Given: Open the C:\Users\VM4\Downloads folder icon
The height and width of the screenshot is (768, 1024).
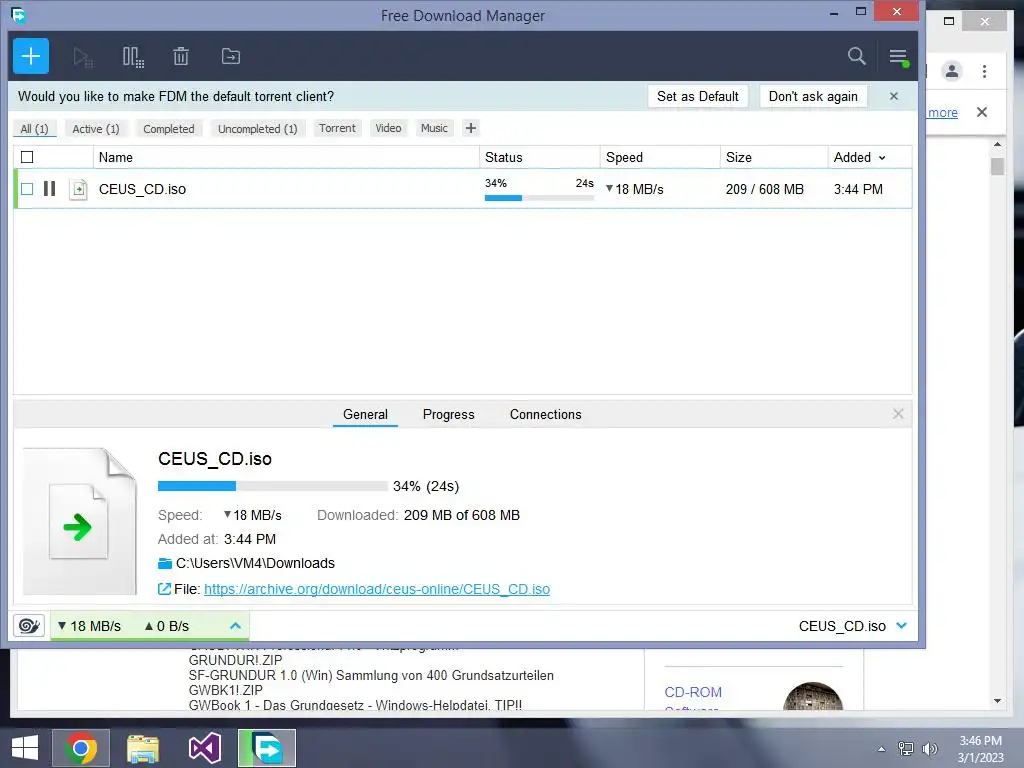Looking at the screenshot, I should [x=165, y=563].
